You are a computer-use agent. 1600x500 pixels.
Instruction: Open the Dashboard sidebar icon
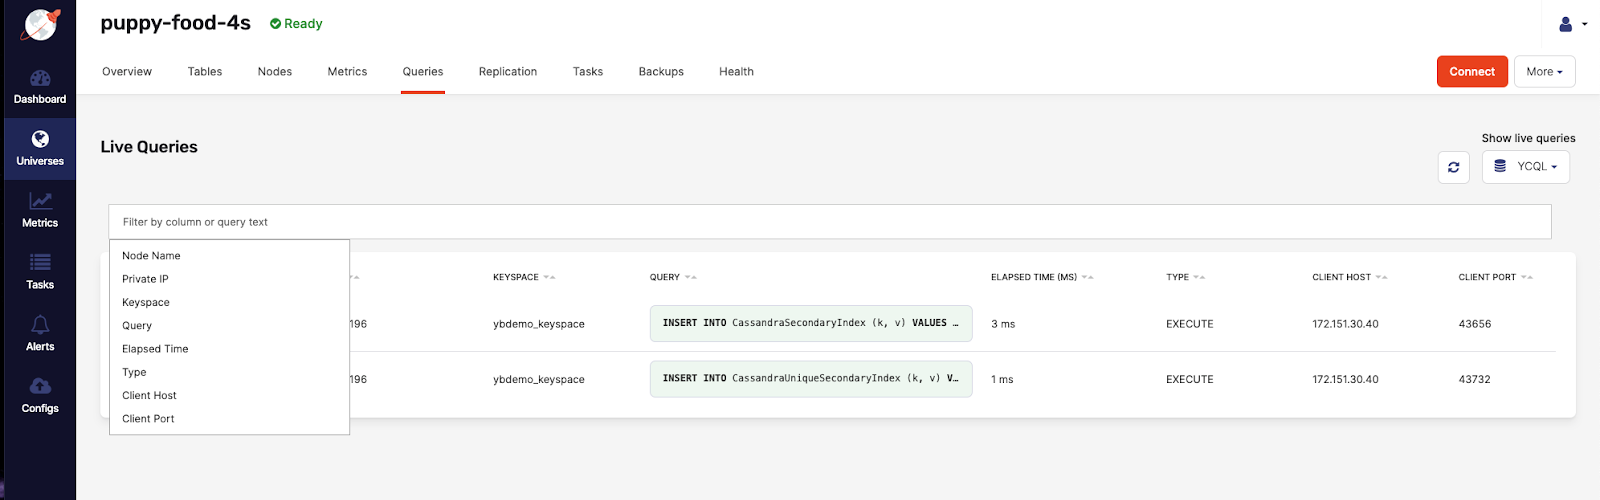coord(40,87)
